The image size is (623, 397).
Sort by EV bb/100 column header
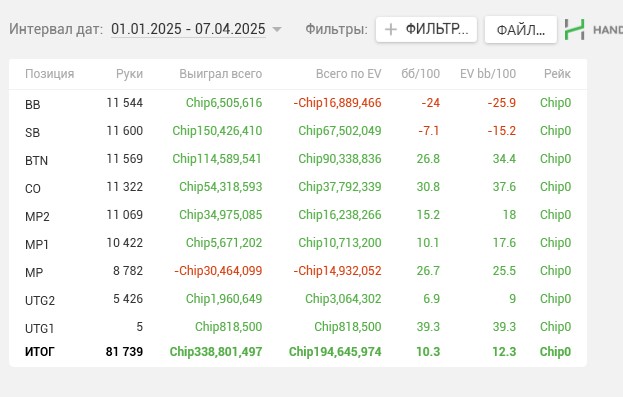488,74
